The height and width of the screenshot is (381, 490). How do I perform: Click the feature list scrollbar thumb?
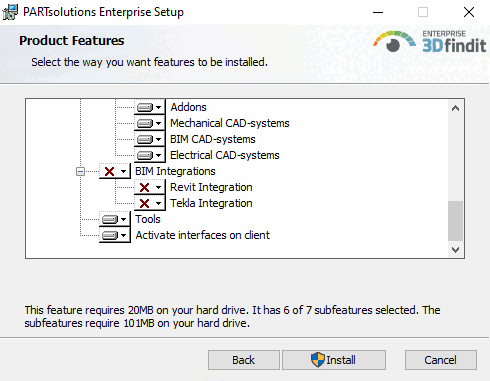[x=455, y=221]
